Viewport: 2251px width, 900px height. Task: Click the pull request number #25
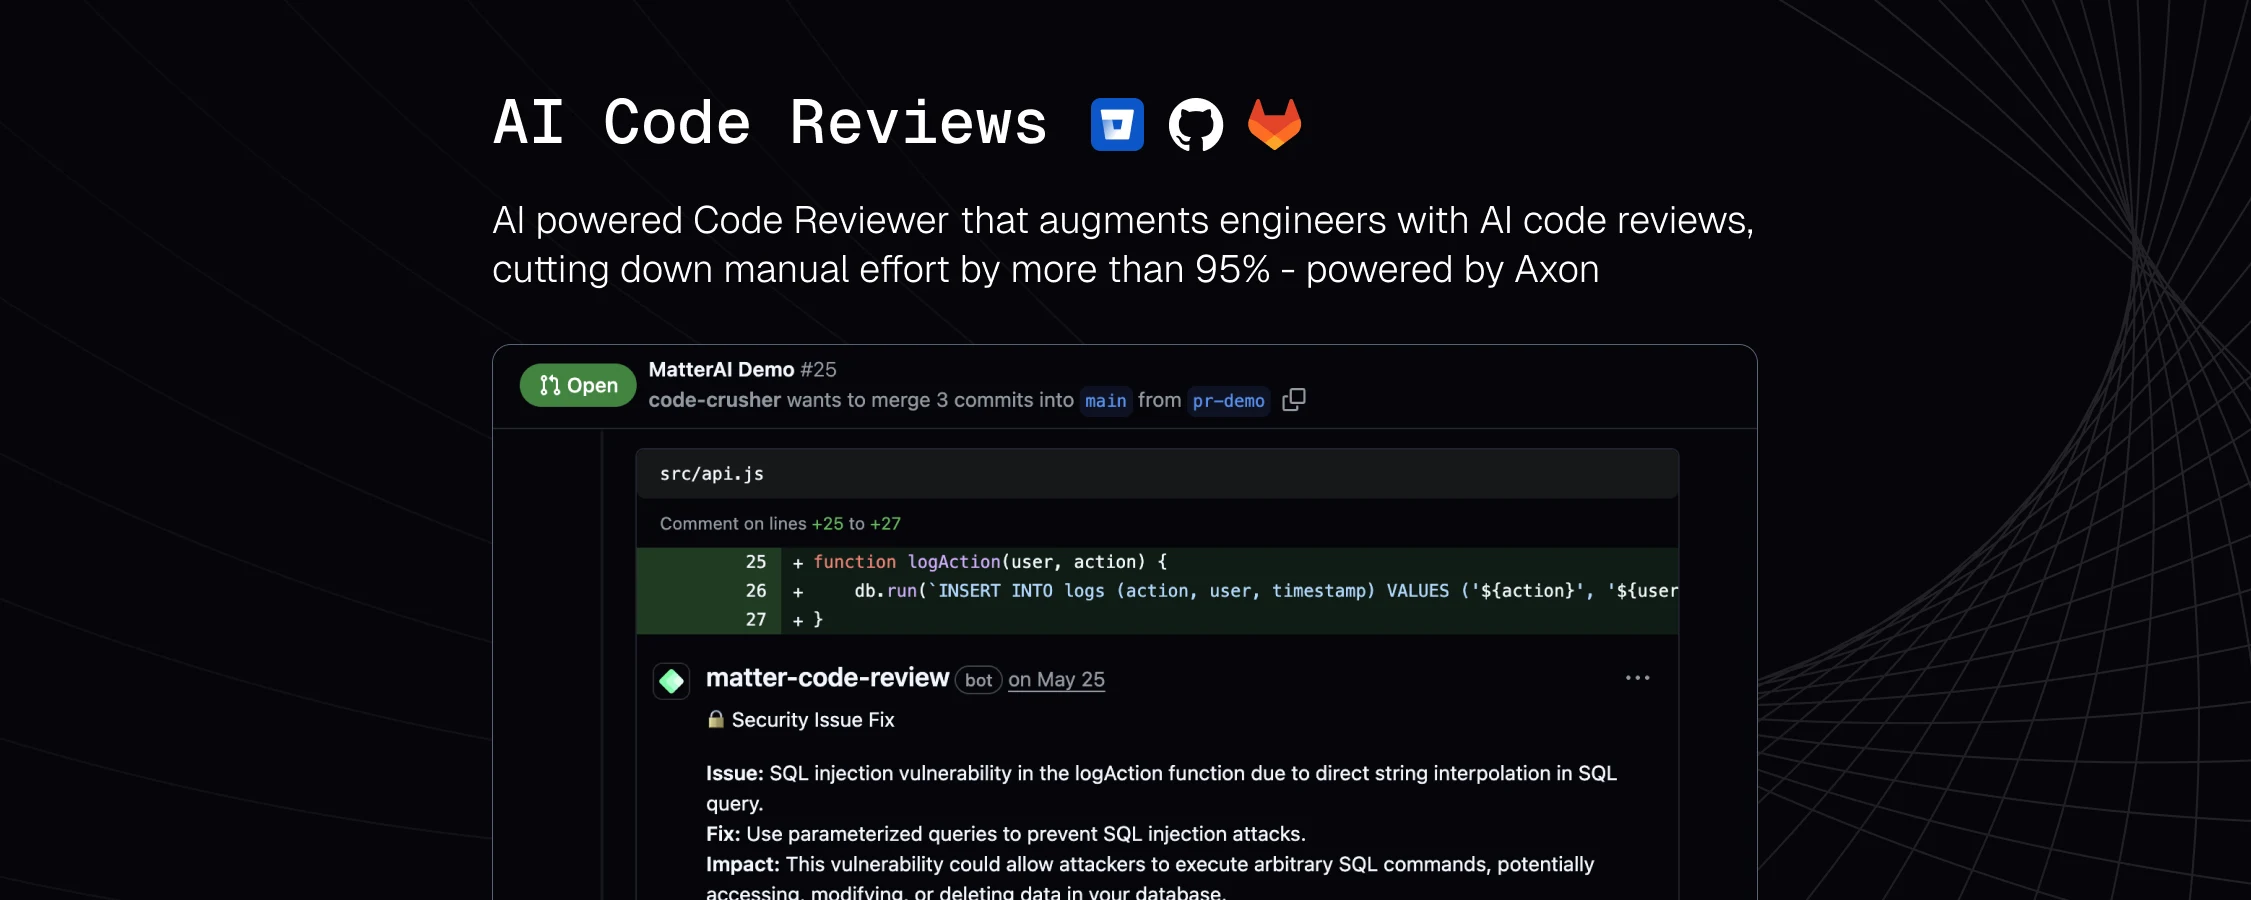pos(818,369)
